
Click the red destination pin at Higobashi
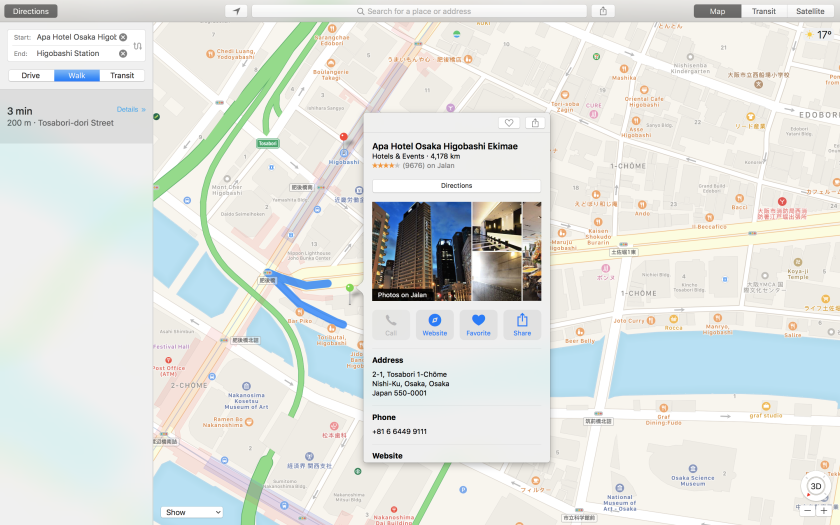(x=343, y=138)
